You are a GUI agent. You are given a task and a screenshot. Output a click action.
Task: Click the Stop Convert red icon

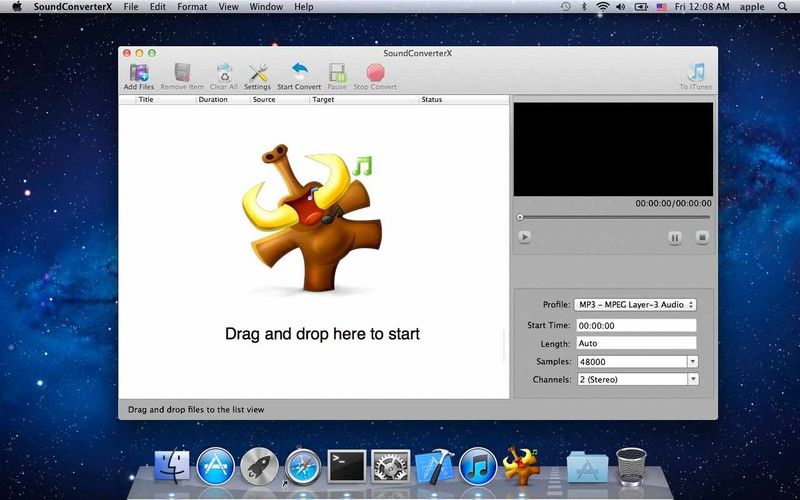pos(376,73)
